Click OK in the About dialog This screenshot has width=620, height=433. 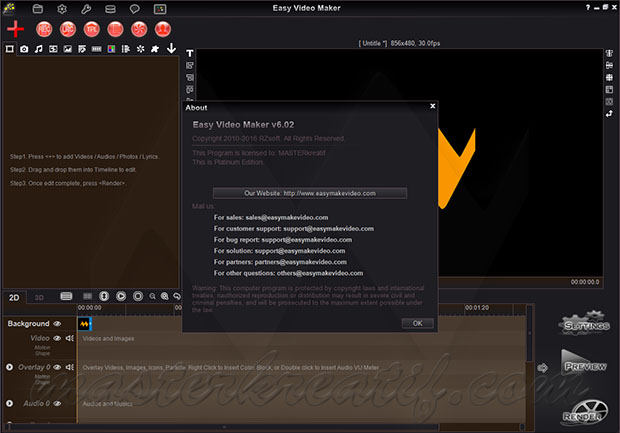pos(418,323)
